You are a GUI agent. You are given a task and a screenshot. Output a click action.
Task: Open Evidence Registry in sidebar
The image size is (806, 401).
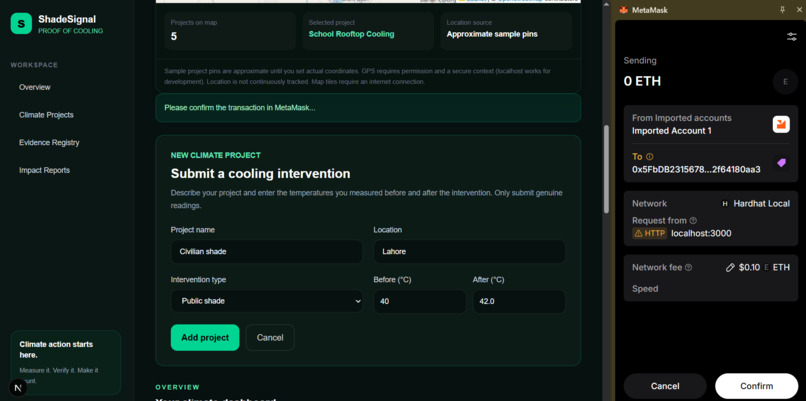[49, 143]
